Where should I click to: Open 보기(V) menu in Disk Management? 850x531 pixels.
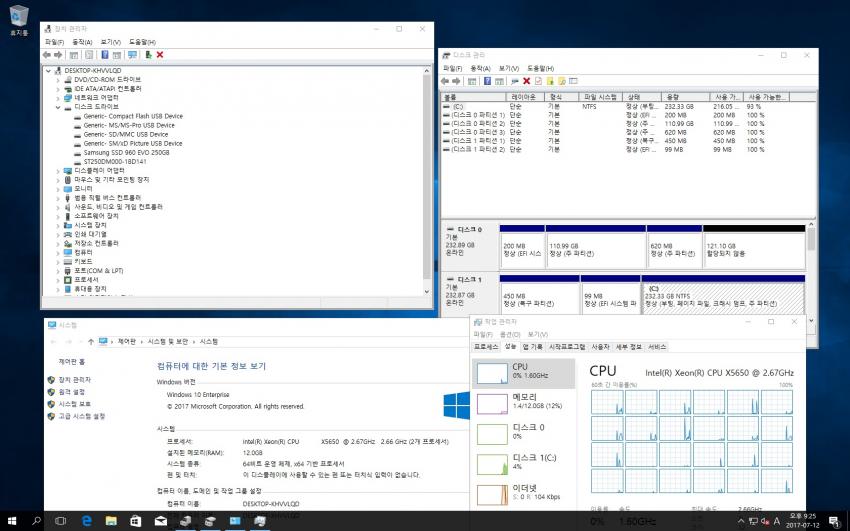click(x=508, y=69)
